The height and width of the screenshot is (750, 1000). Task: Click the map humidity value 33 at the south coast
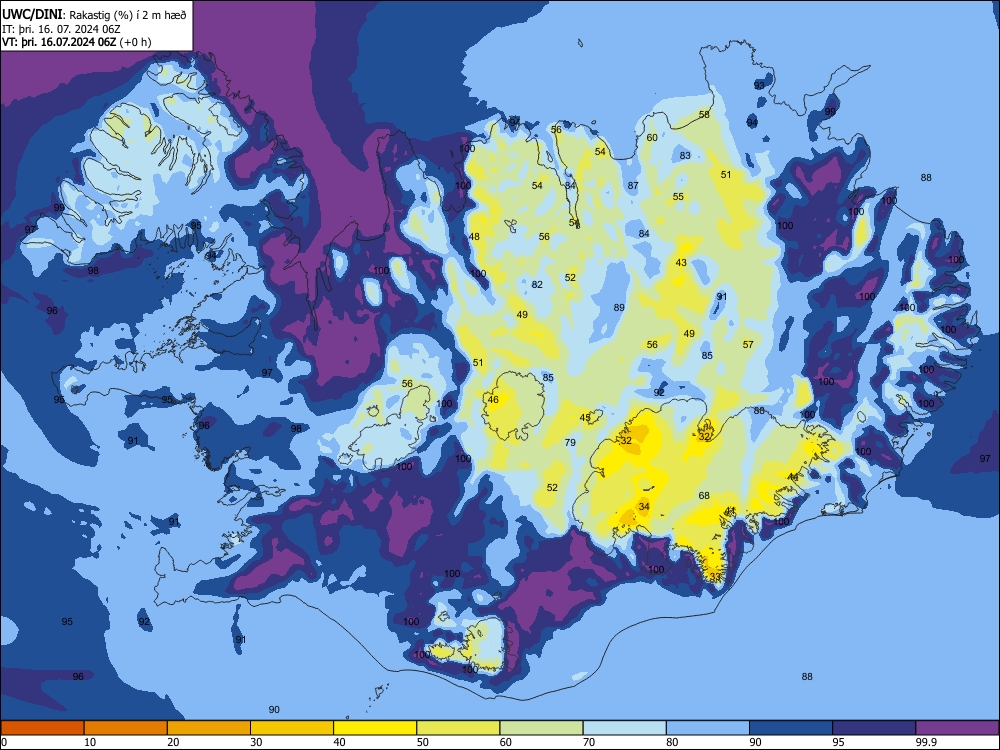coord(715,577)
